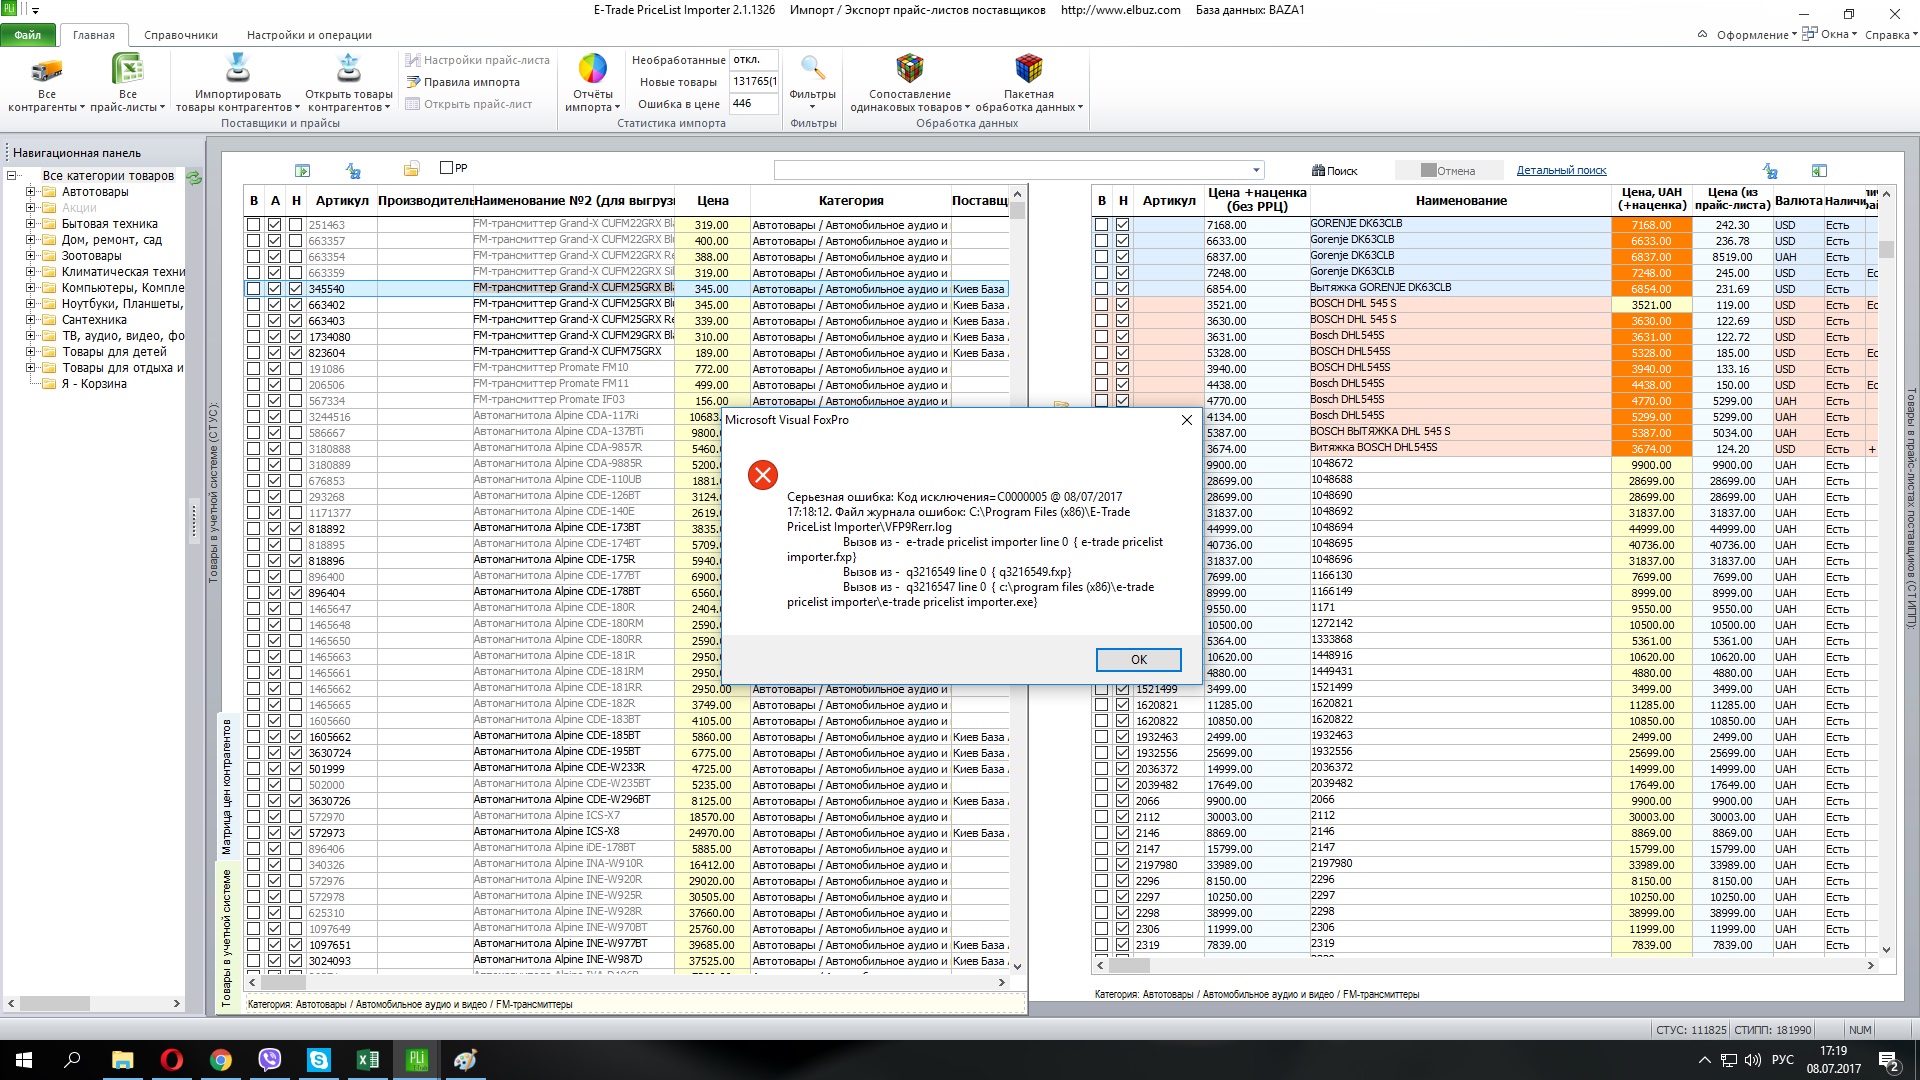Click Пакетная обработка данных cube icon

point(1029,69)
